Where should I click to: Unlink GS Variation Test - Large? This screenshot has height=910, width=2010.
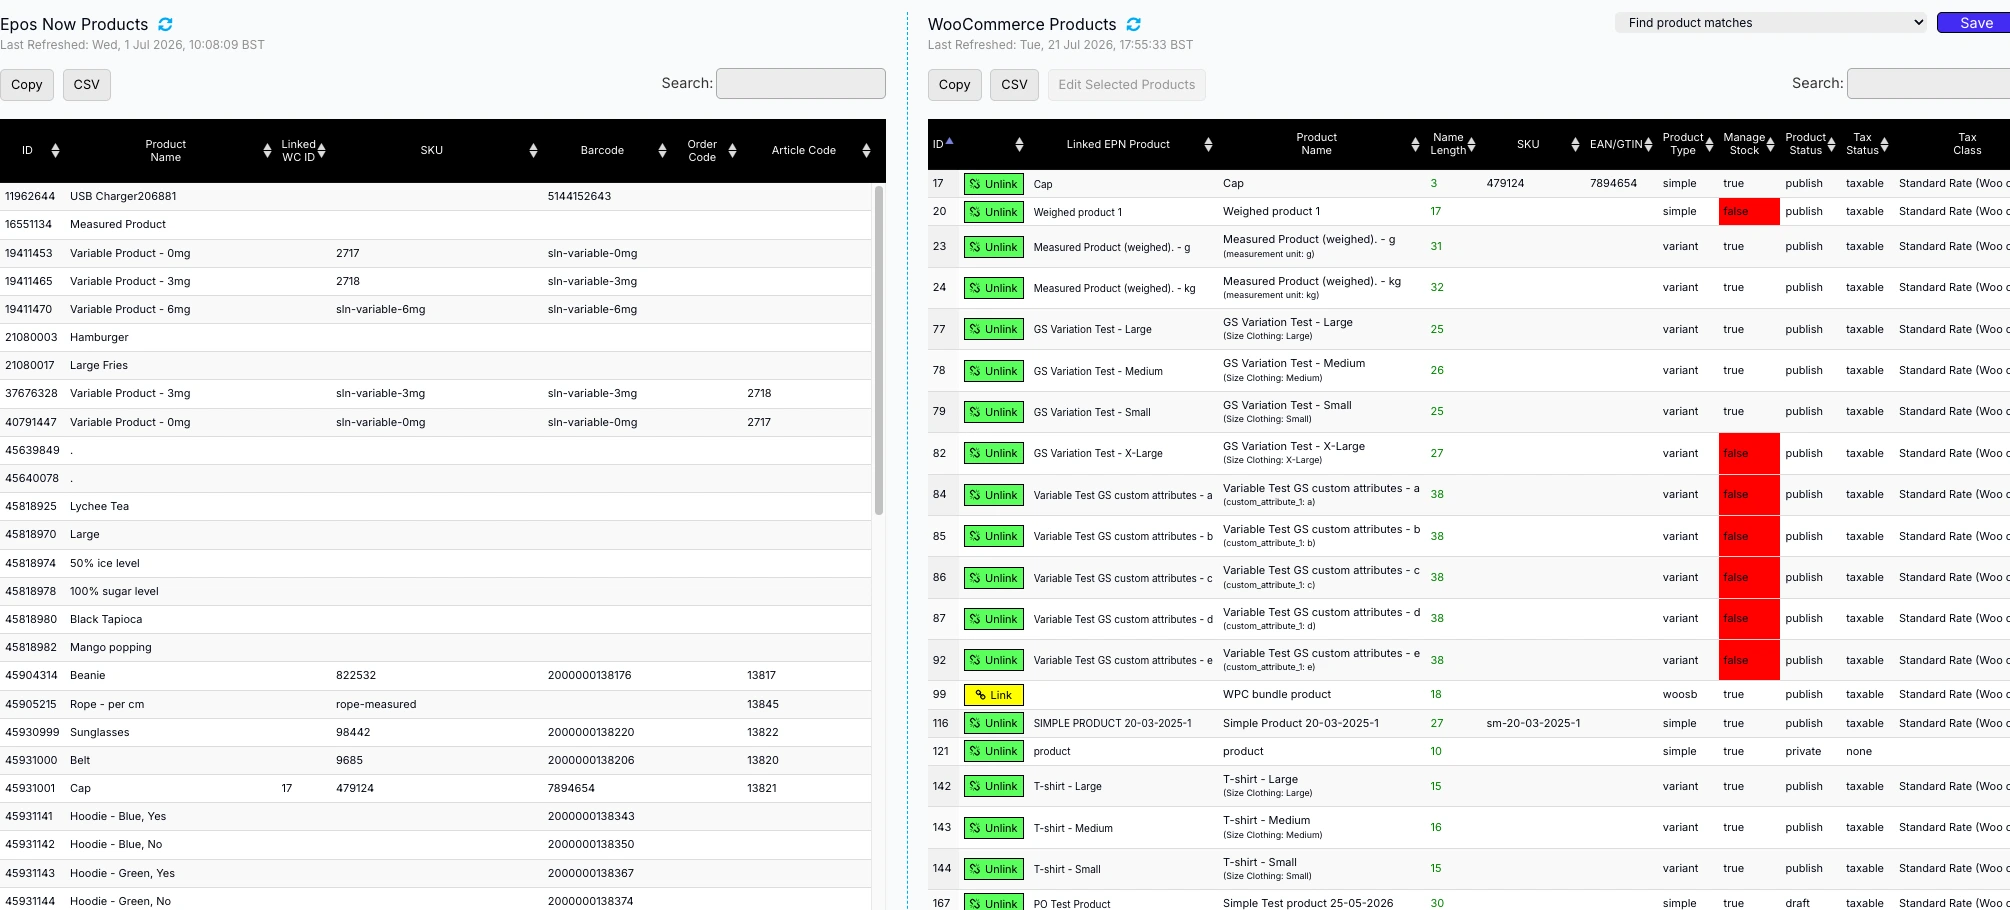(x=993, y=329)
